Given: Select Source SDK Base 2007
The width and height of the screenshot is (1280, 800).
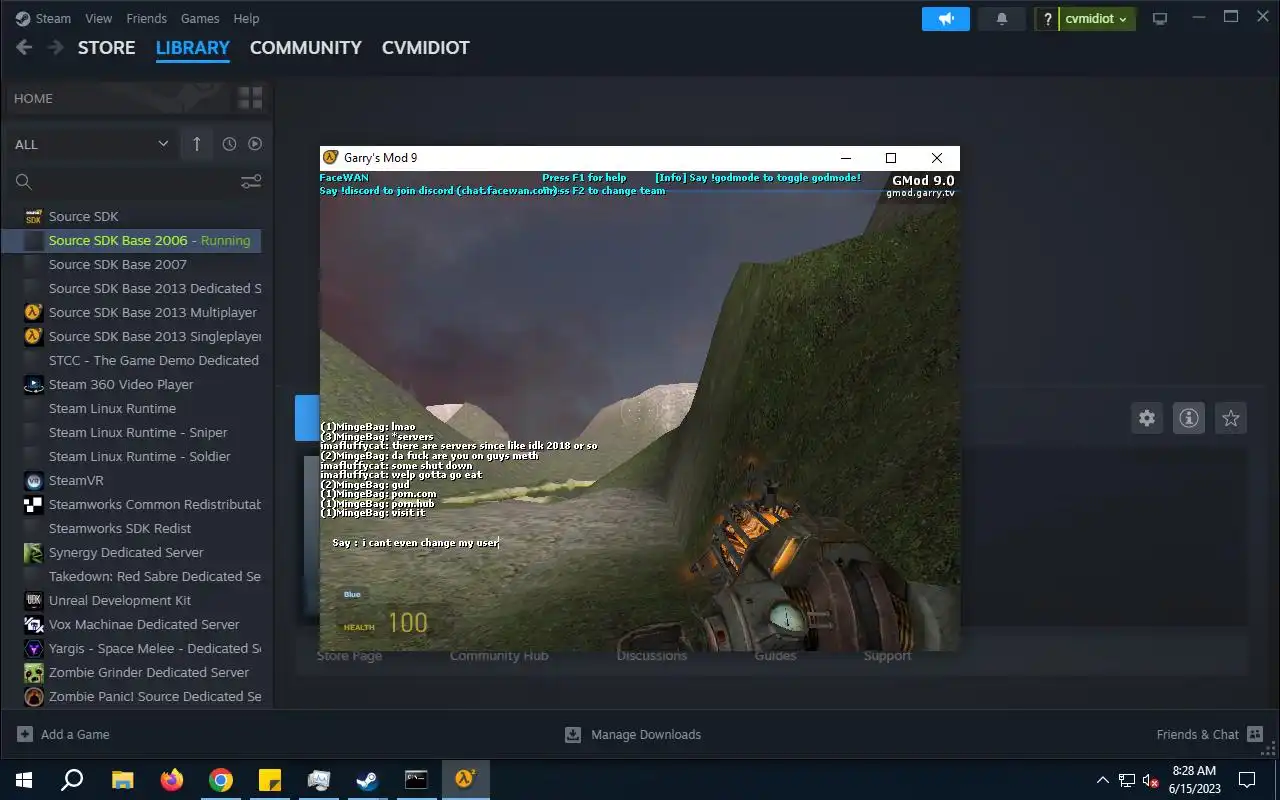Looking at the screenshot, I should pyautogui.click(x=132, y=264).
